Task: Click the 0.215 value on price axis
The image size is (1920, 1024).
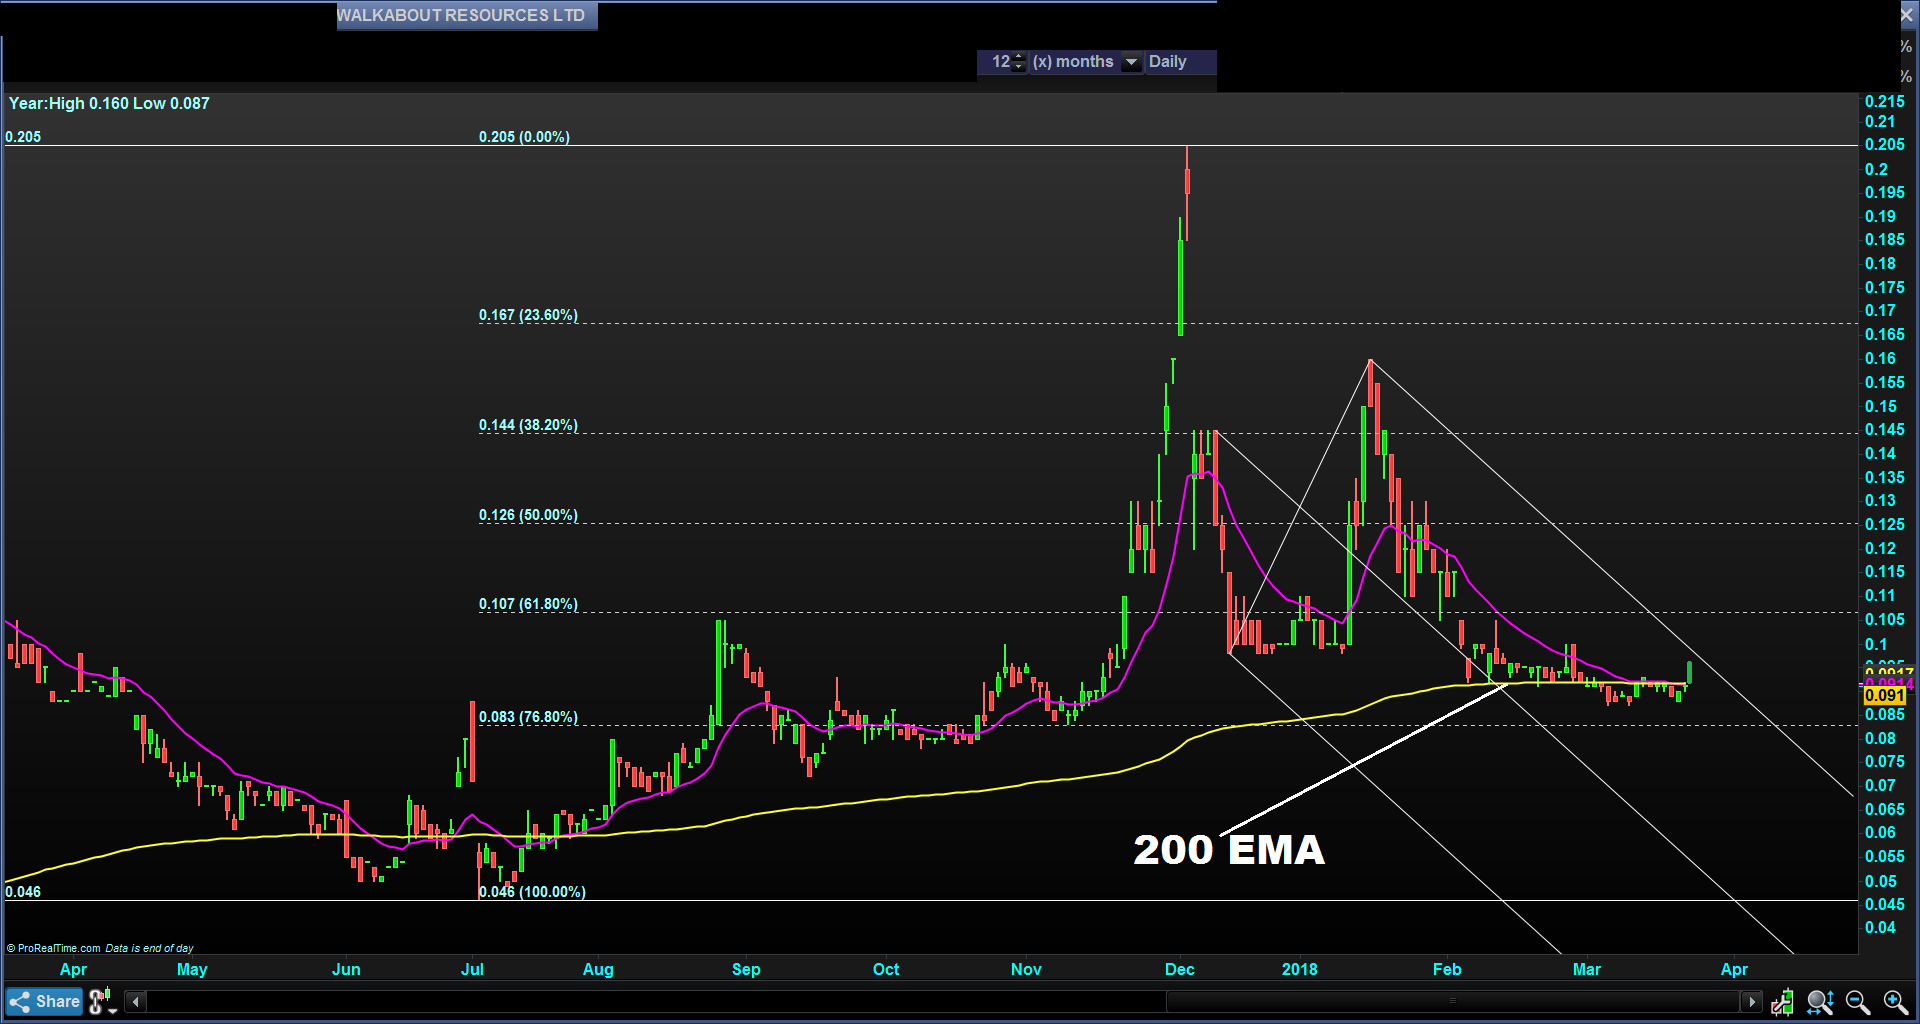Action: pos(1885,102)
